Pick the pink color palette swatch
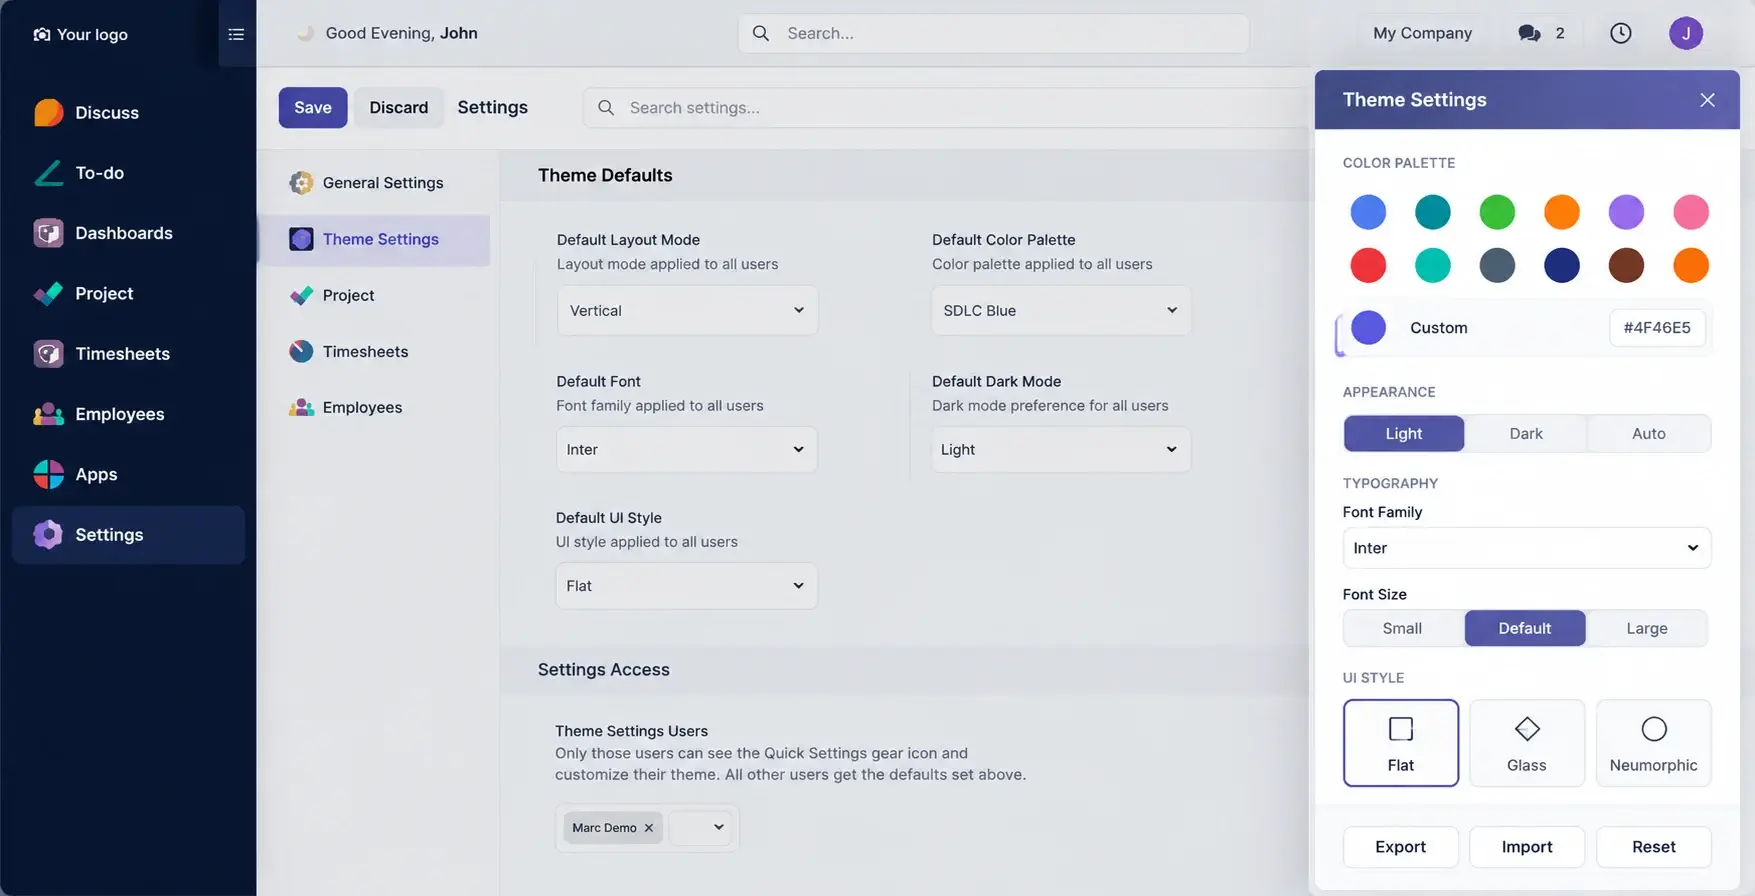This screenshot has height=896, width=1755. pos(1691,212)
